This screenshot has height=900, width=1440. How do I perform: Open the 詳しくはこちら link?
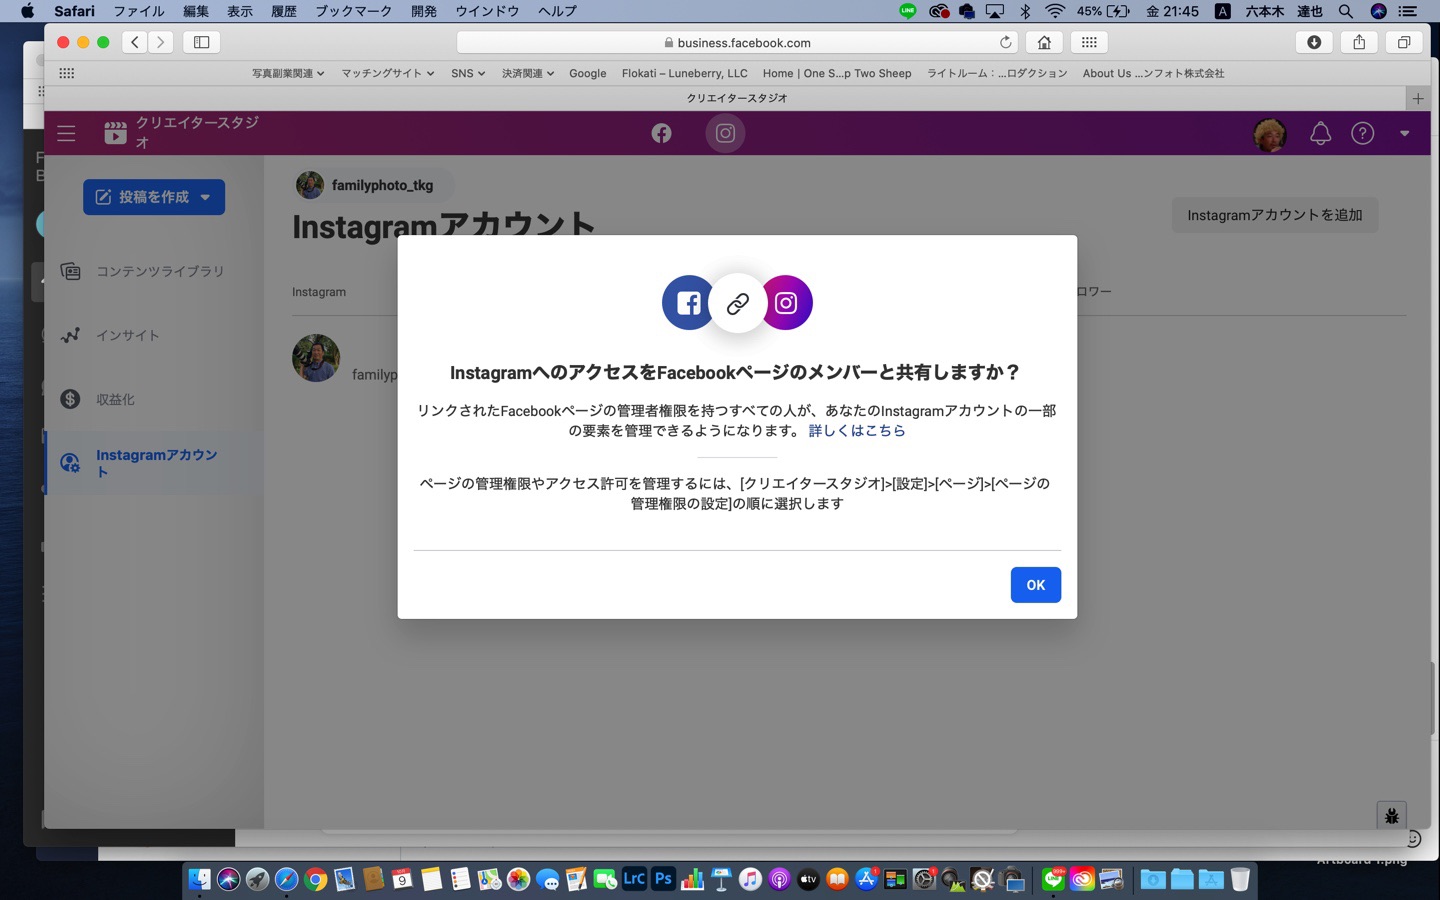click(x=857, y=431)
